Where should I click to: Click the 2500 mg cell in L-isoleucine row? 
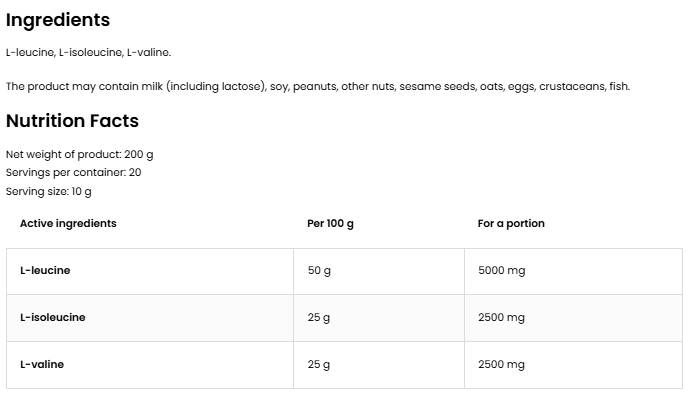[x=501, y=318]
